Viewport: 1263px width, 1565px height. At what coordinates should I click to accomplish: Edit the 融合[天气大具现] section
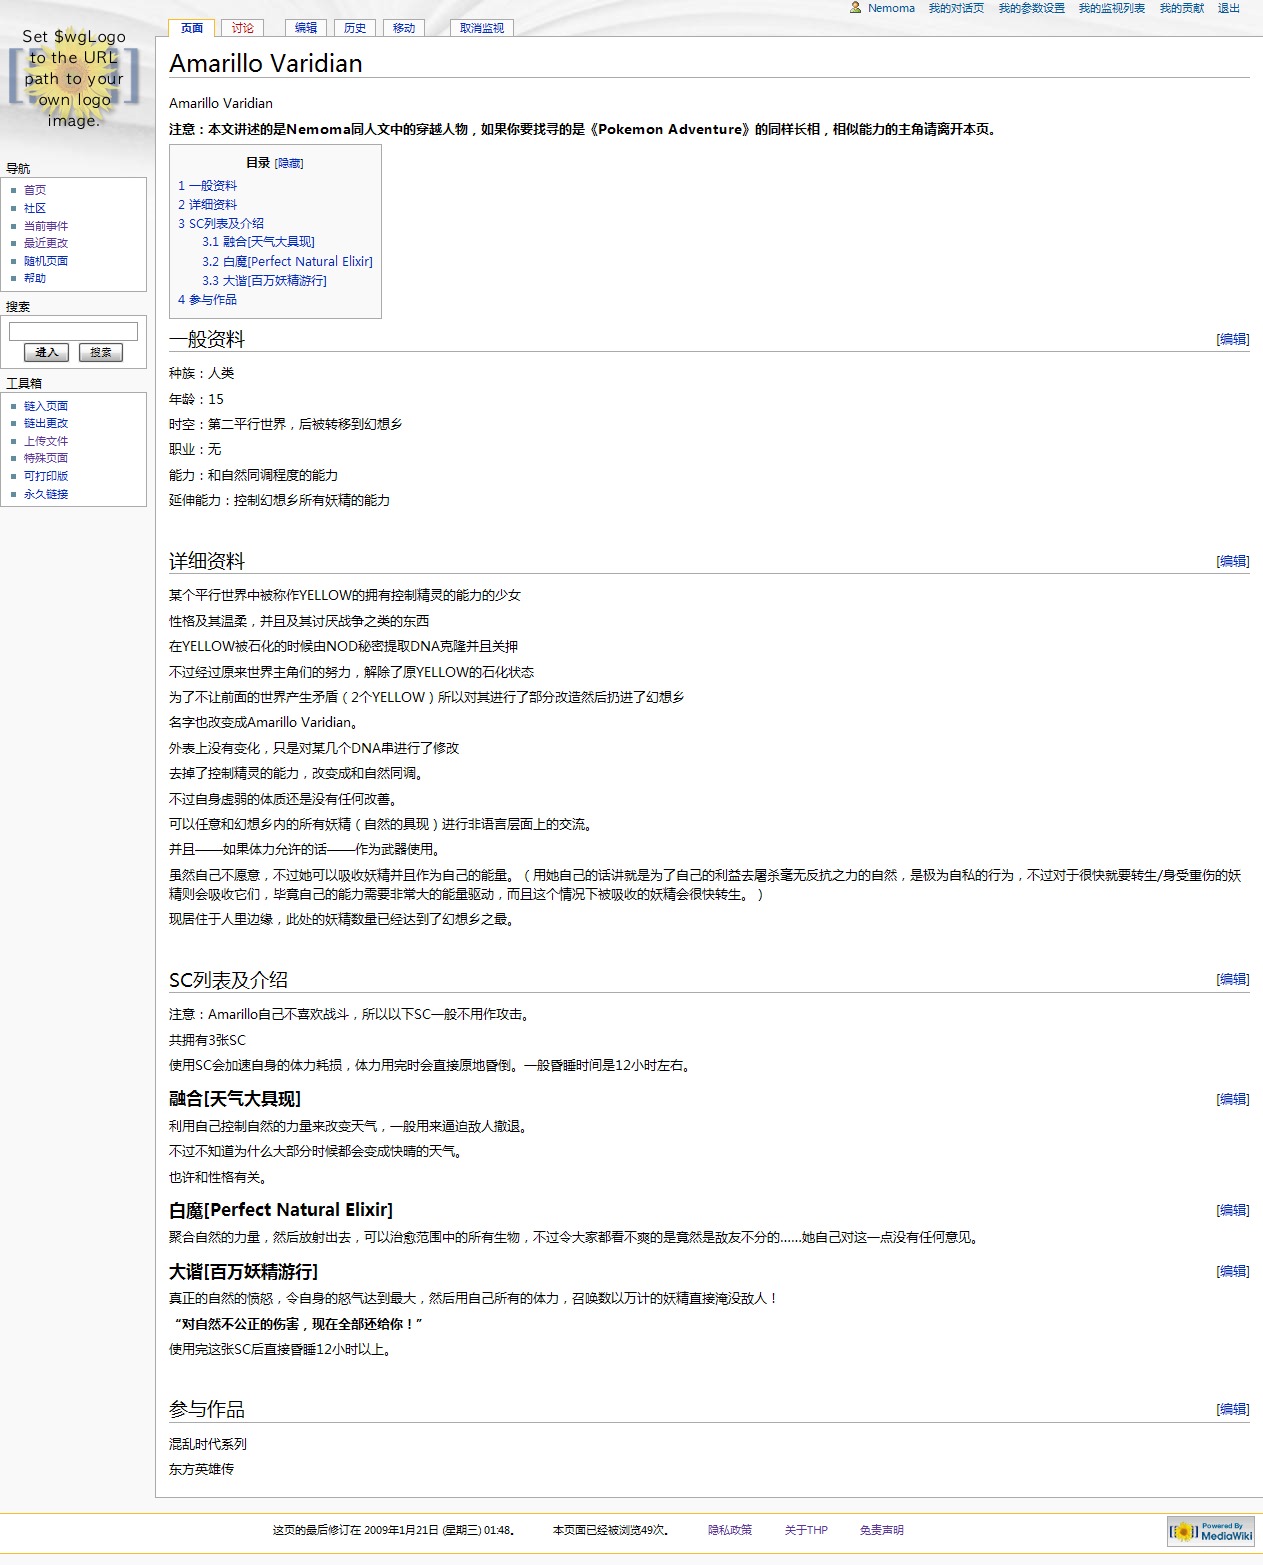(1233, 1099)
